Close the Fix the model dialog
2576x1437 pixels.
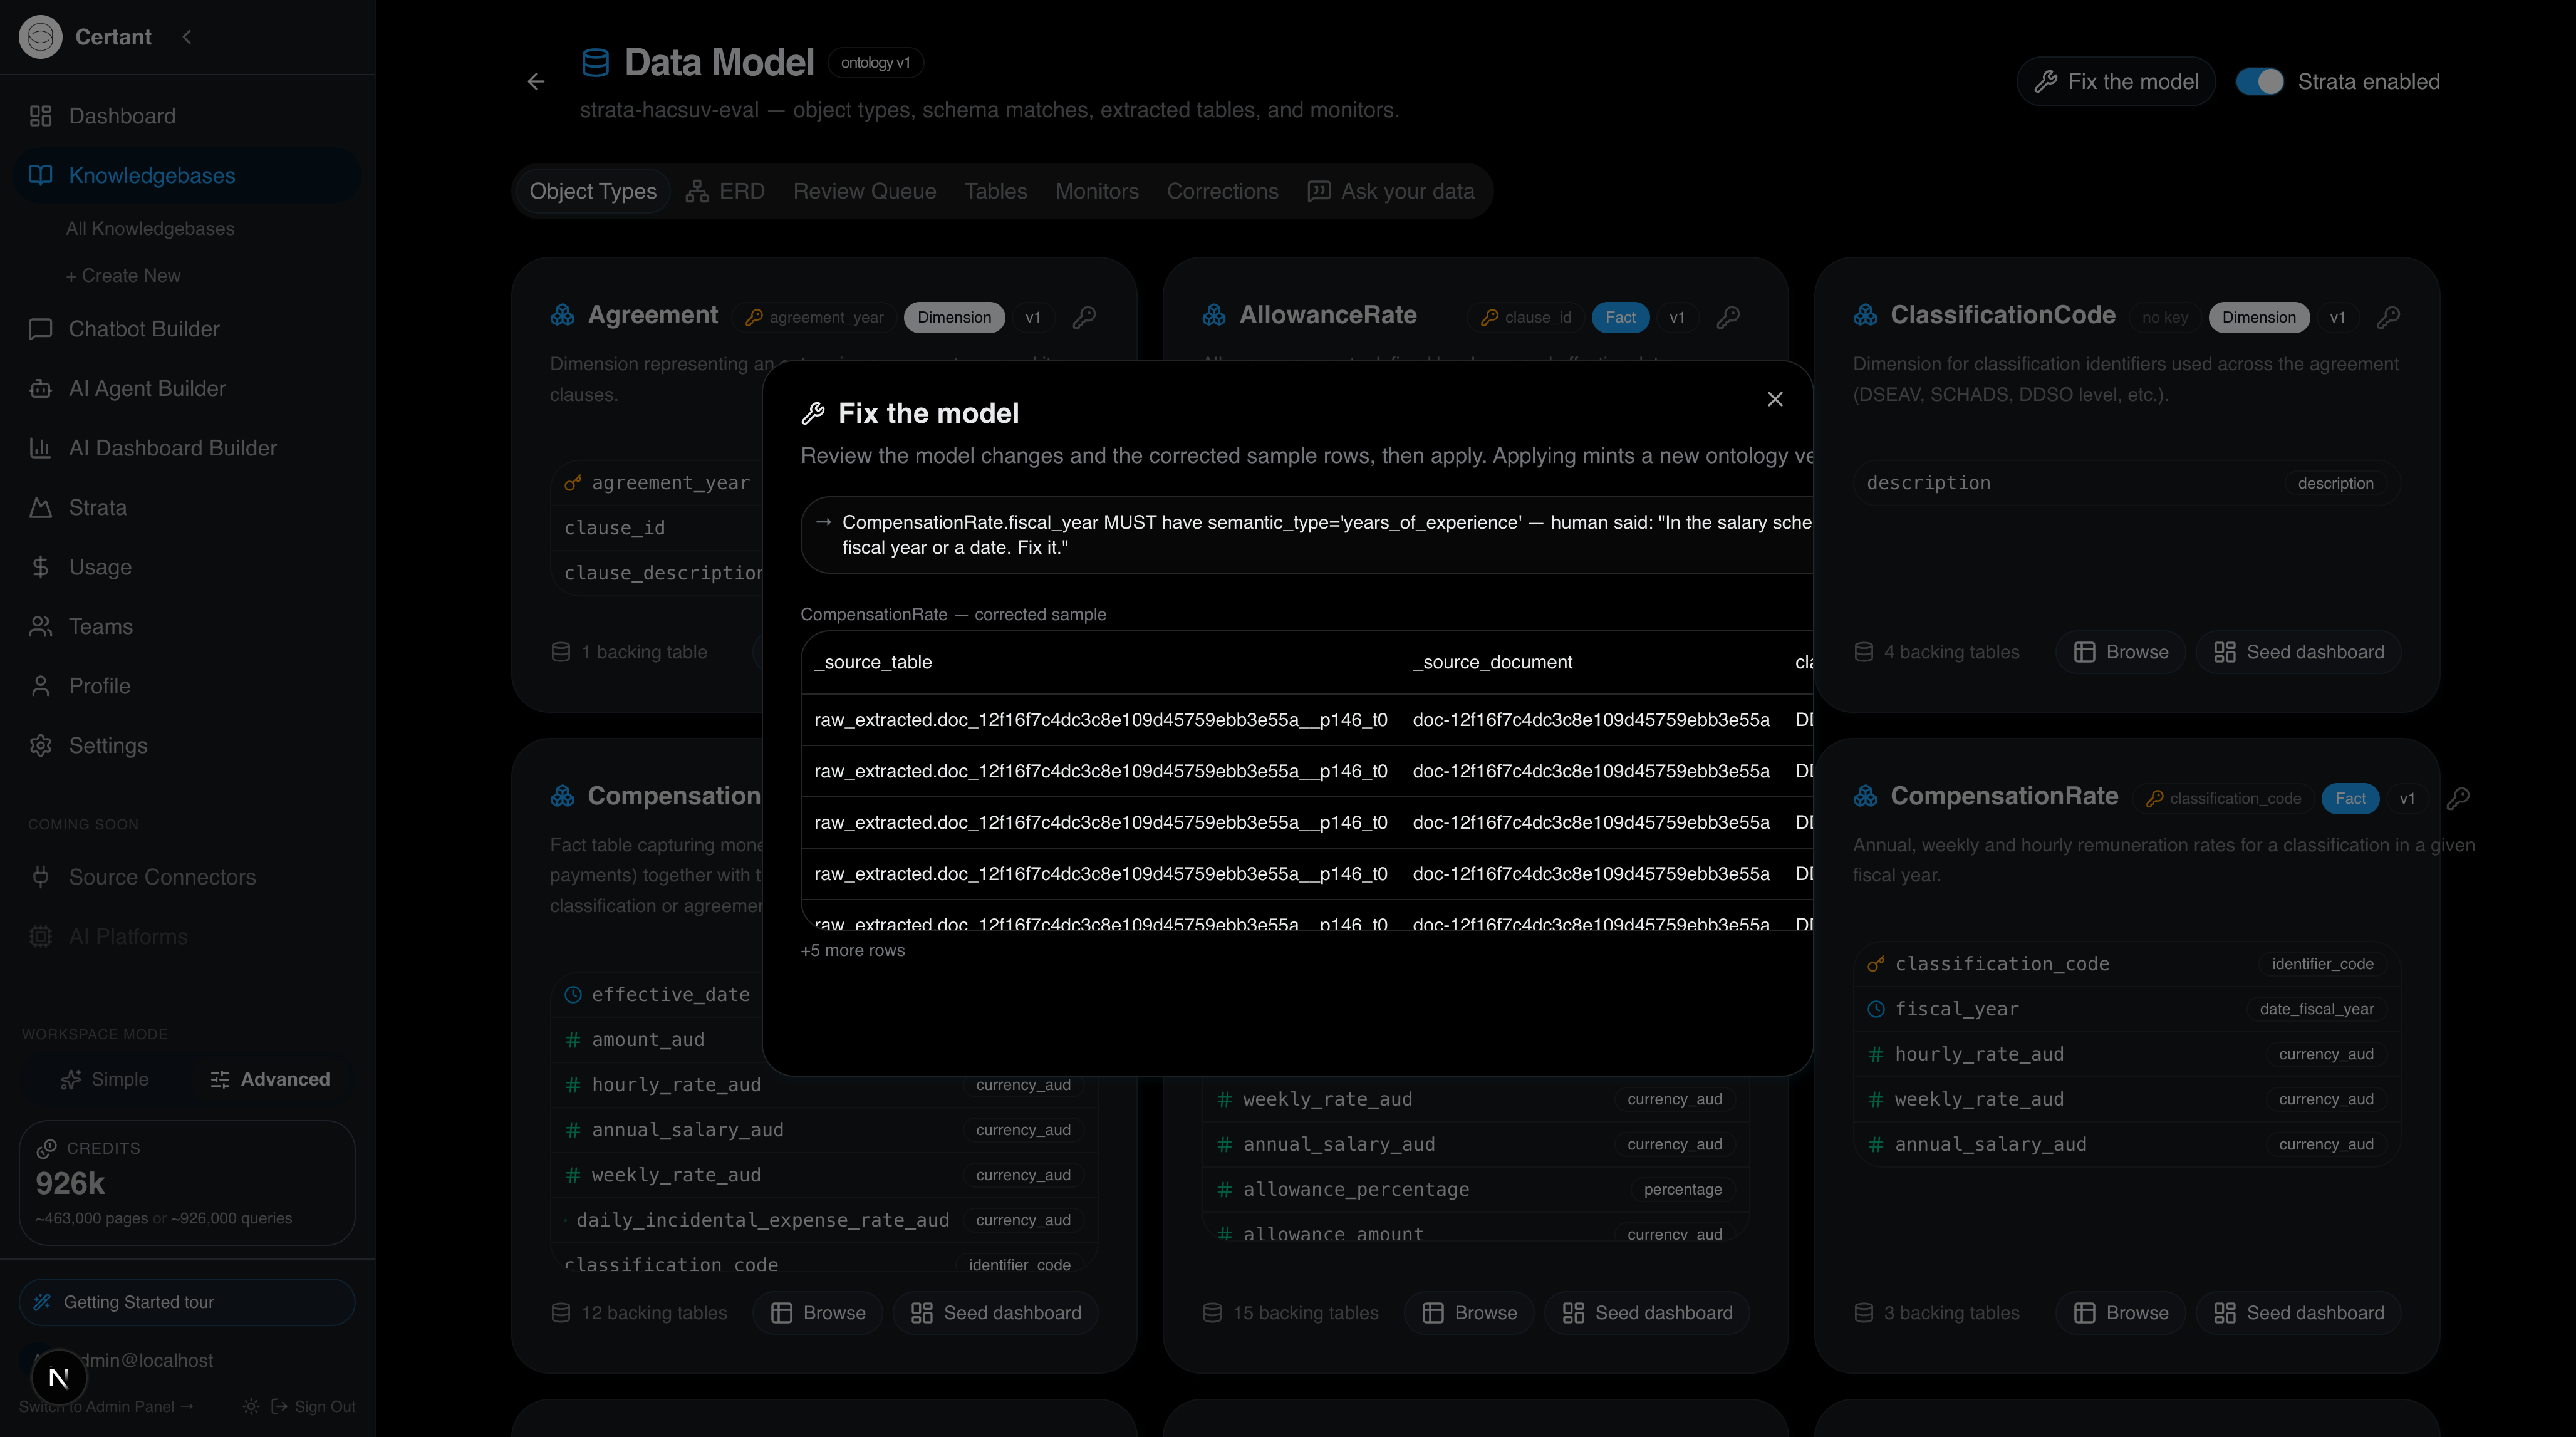(1775, 399)
